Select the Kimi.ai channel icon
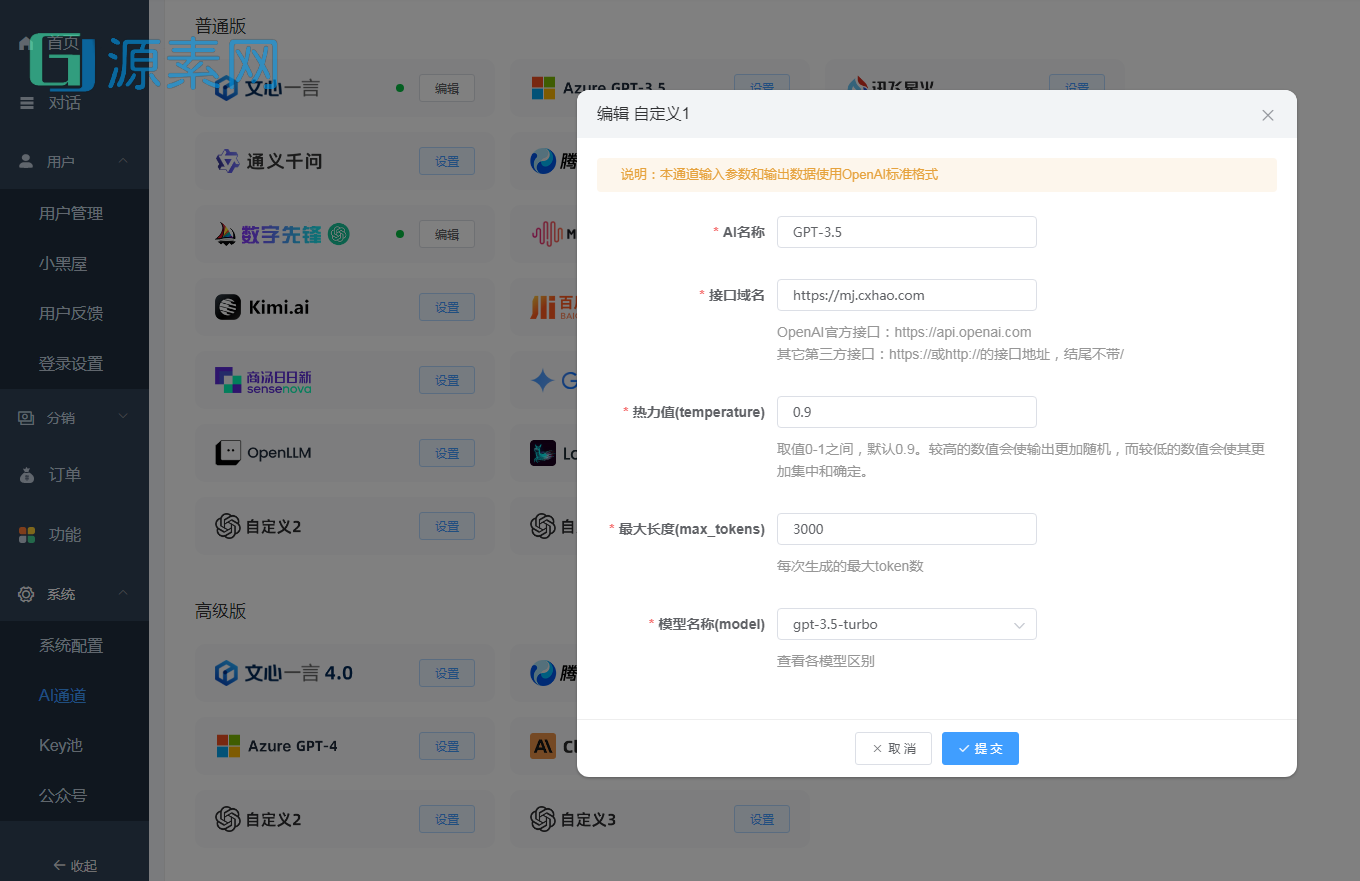Screen dimensions: 1360x881 [x=225, y=307]
